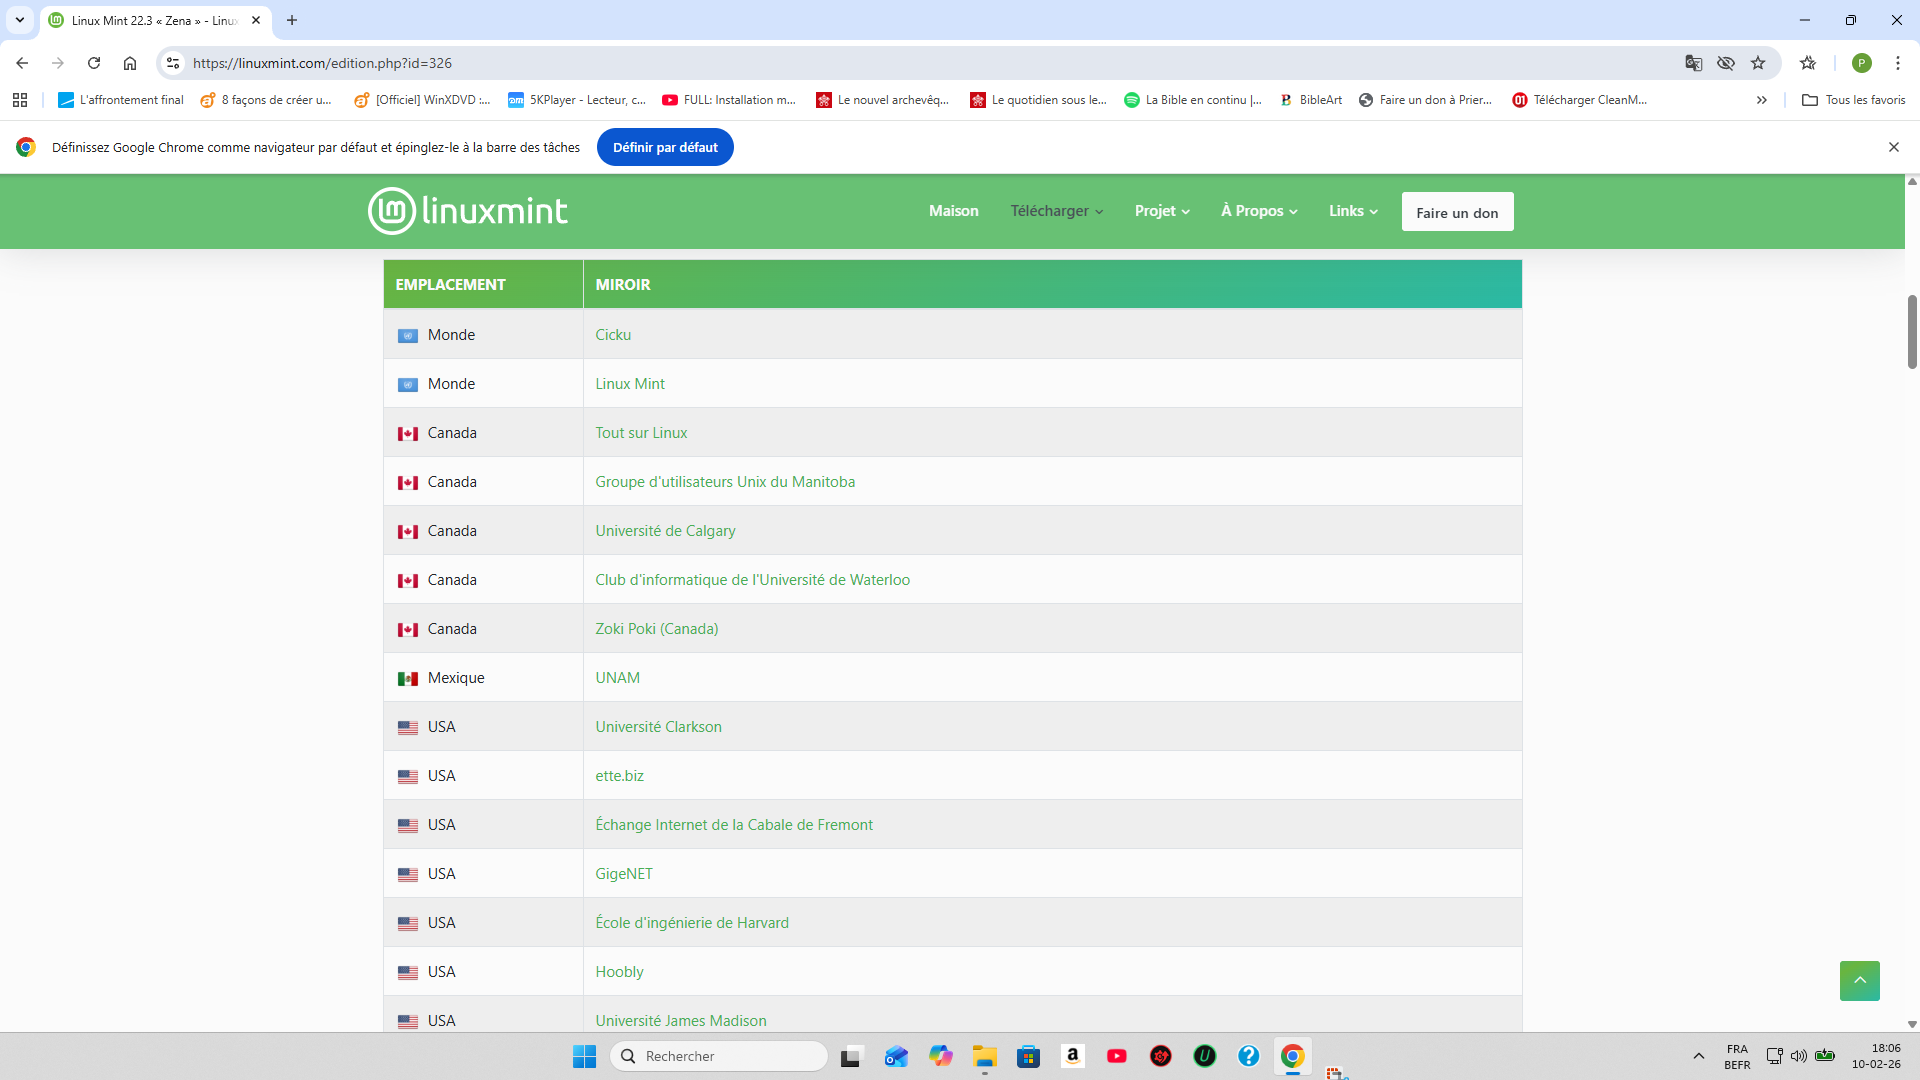Click the taskbar Rechercher search field
This screenshot has height=1080, width=1920.
[720, 1056]
